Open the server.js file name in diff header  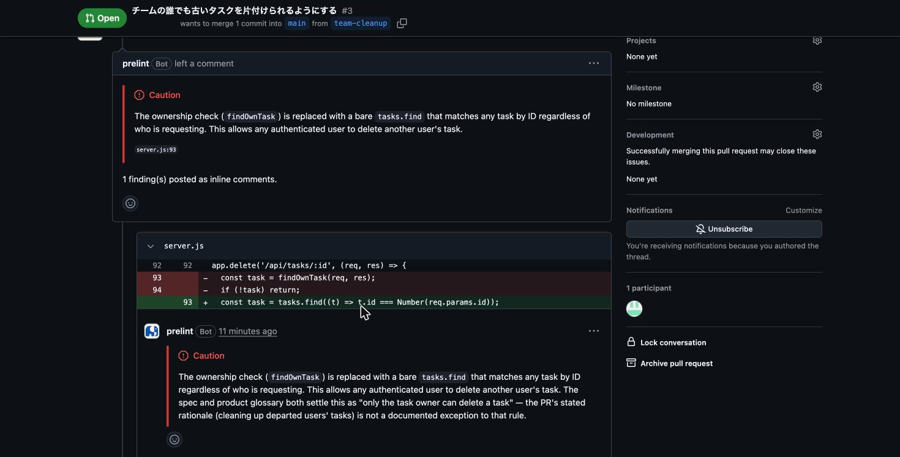(x=184, y=246)
